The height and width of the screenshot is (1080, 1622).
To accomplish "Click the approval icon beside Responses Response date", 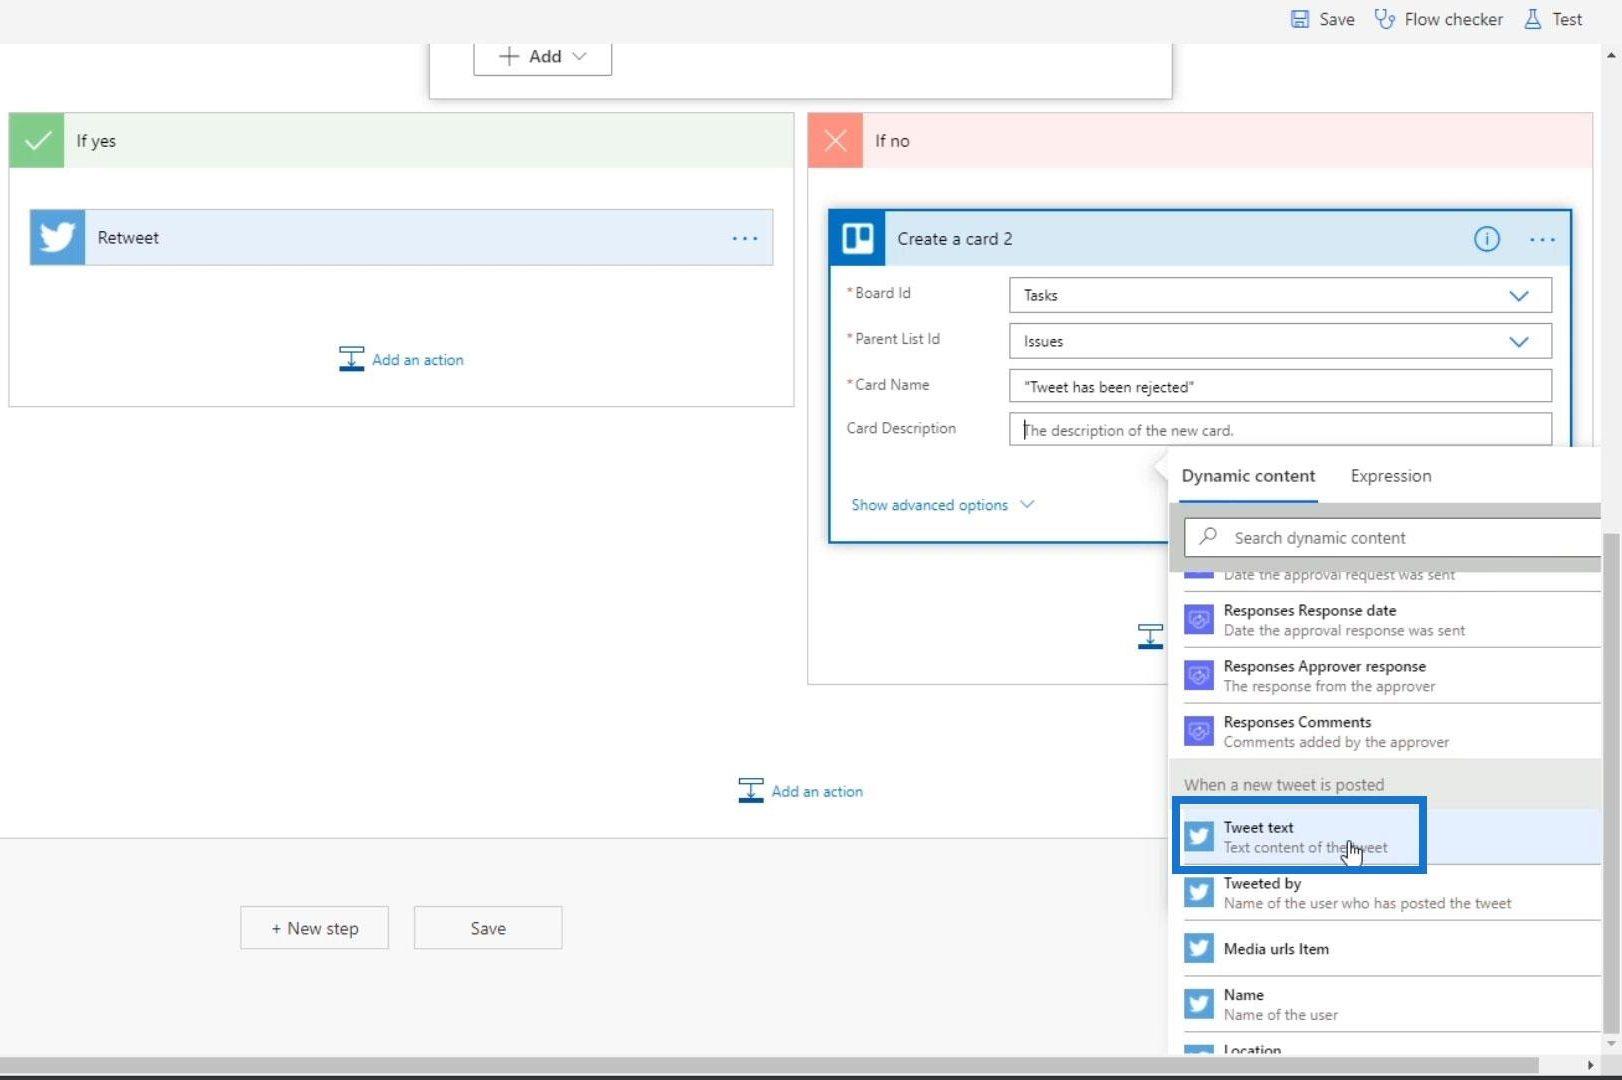I will [x=1199, y=620].
